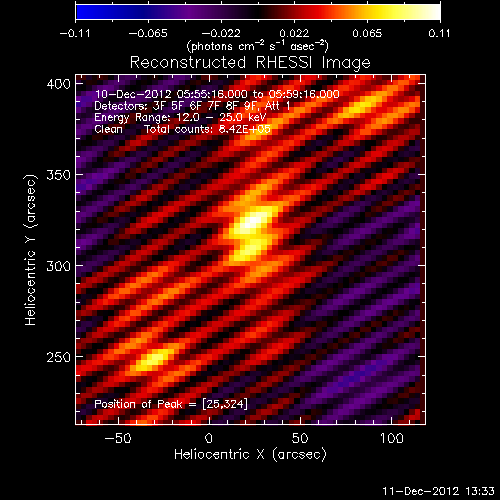Click the colorbar tick label '0.022'
This screenshot has height=500, width=500.
tap(294, 33)
